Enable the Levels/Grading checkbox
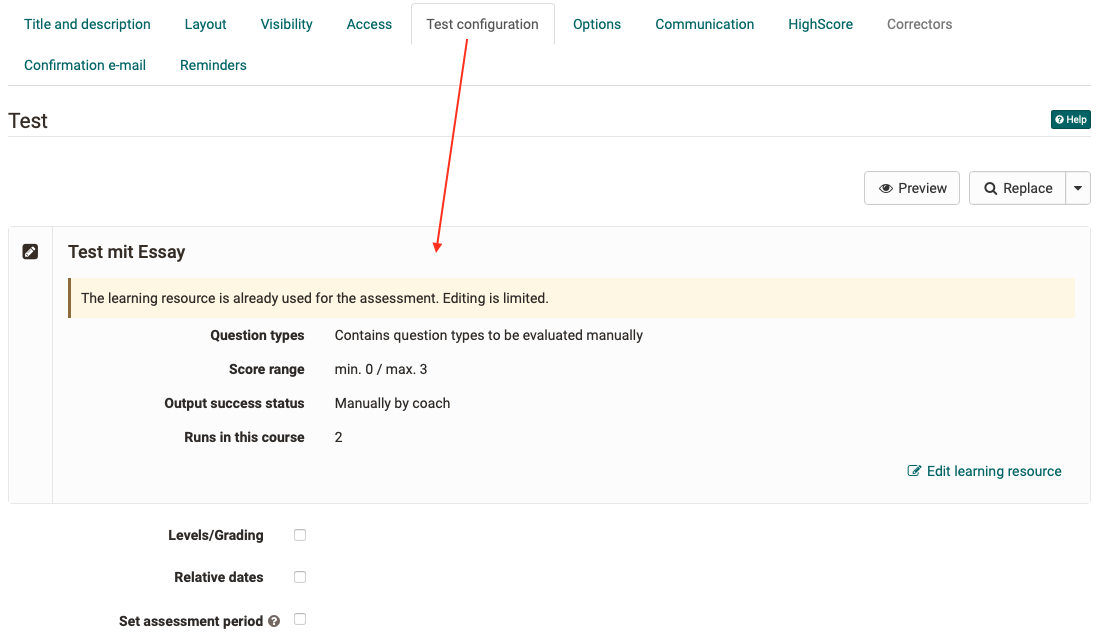This screenshot has height=642, width=1100. tap(299, 535)
